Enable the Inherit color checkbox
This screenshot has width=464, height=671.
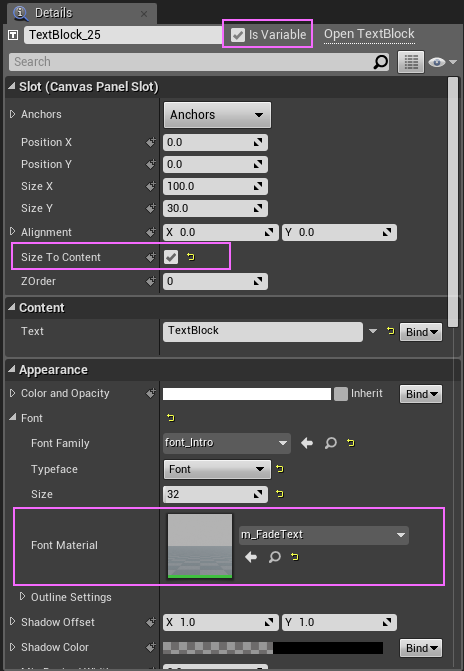point(341,394)
